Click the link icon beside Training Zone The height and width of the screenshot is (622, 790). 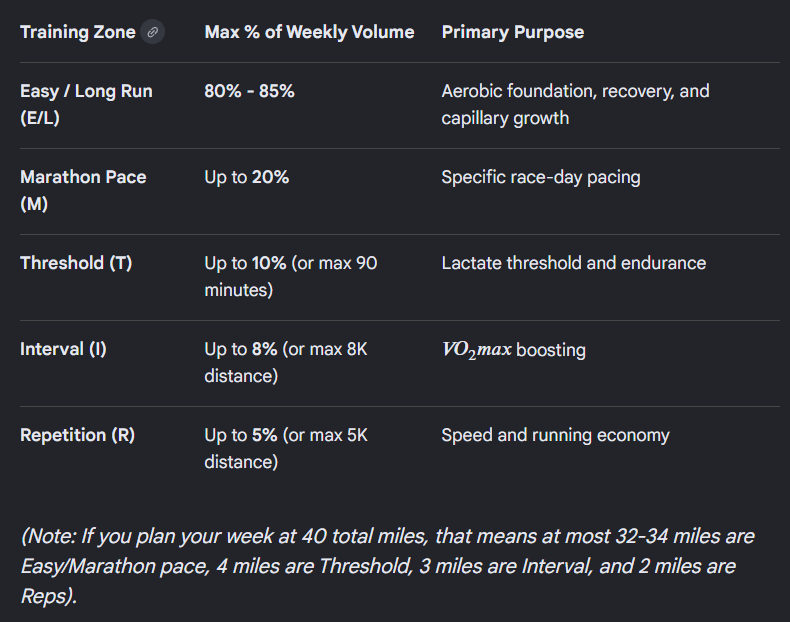point(153,32)
